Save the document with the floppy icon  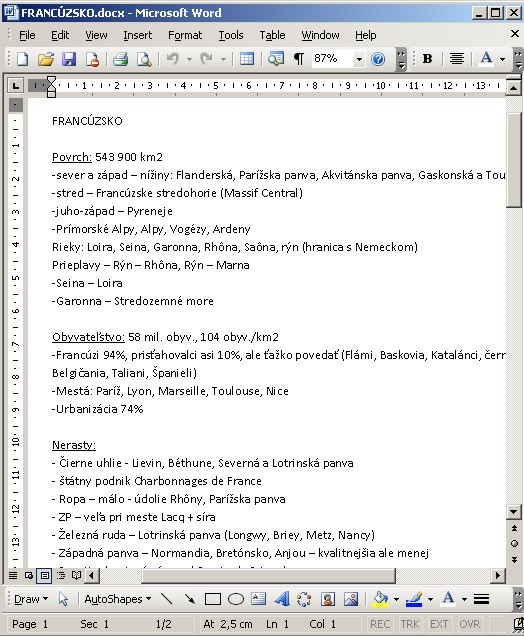point(69,59)
